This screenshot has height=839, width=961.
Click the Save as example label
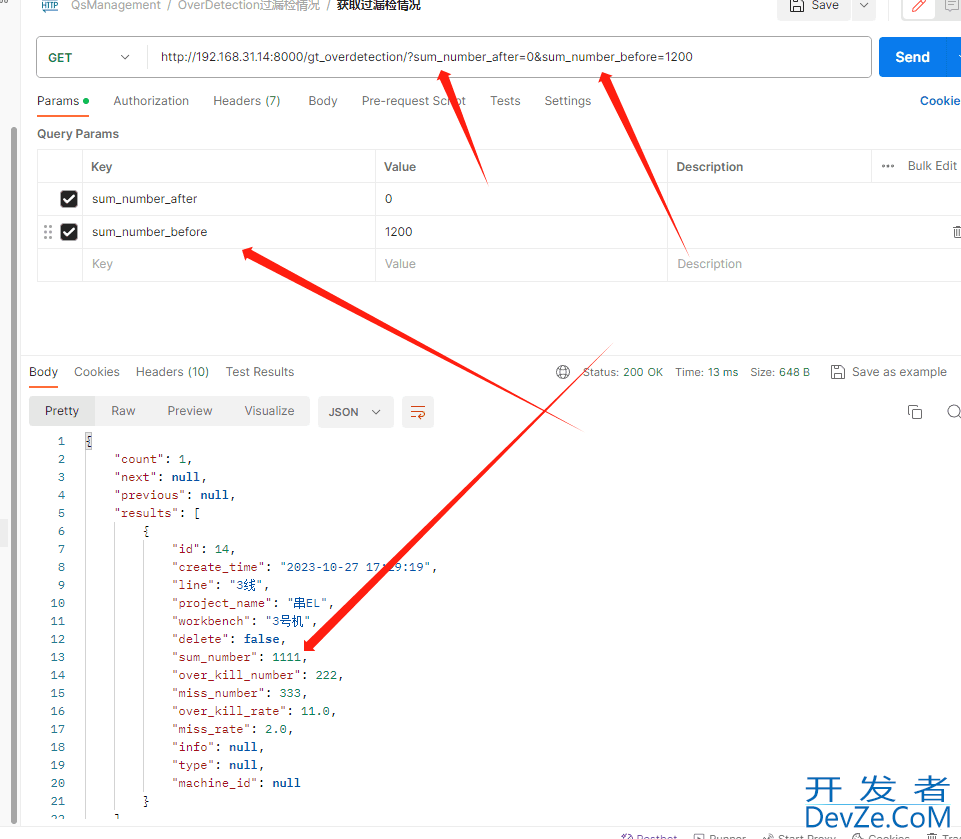tap(899, 372)
